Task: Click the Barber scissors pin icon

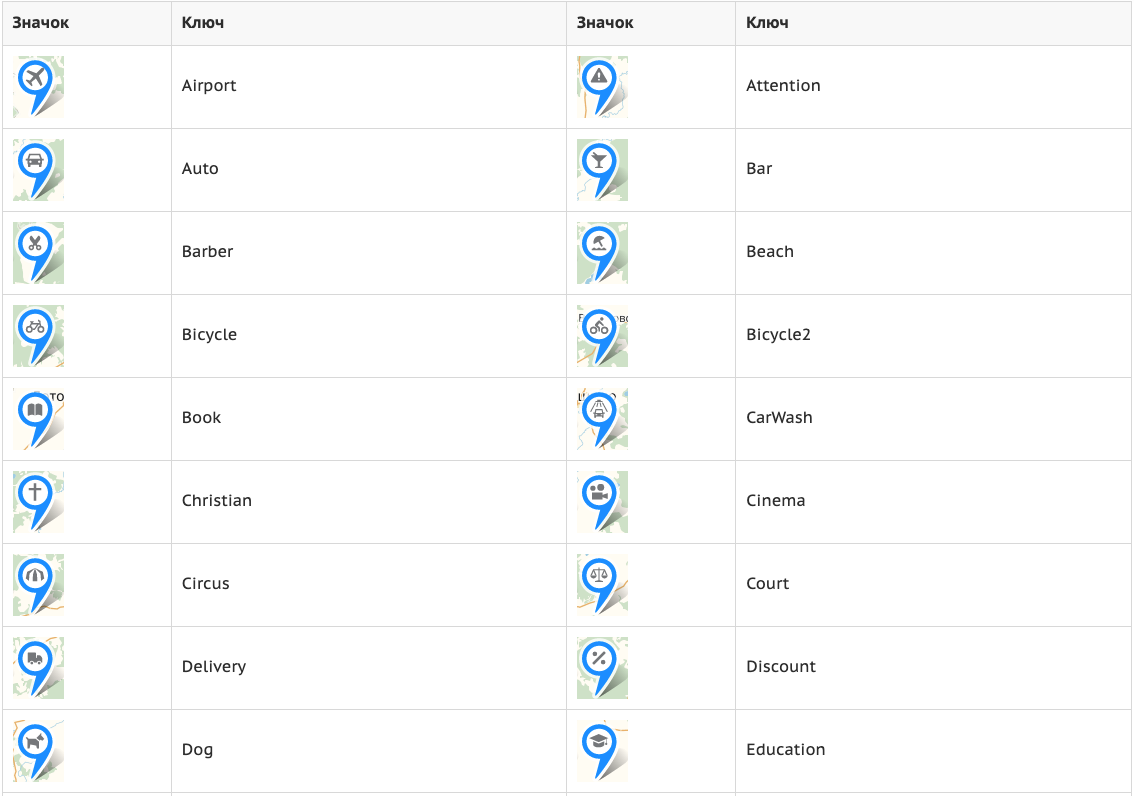Action: (38, 253)
